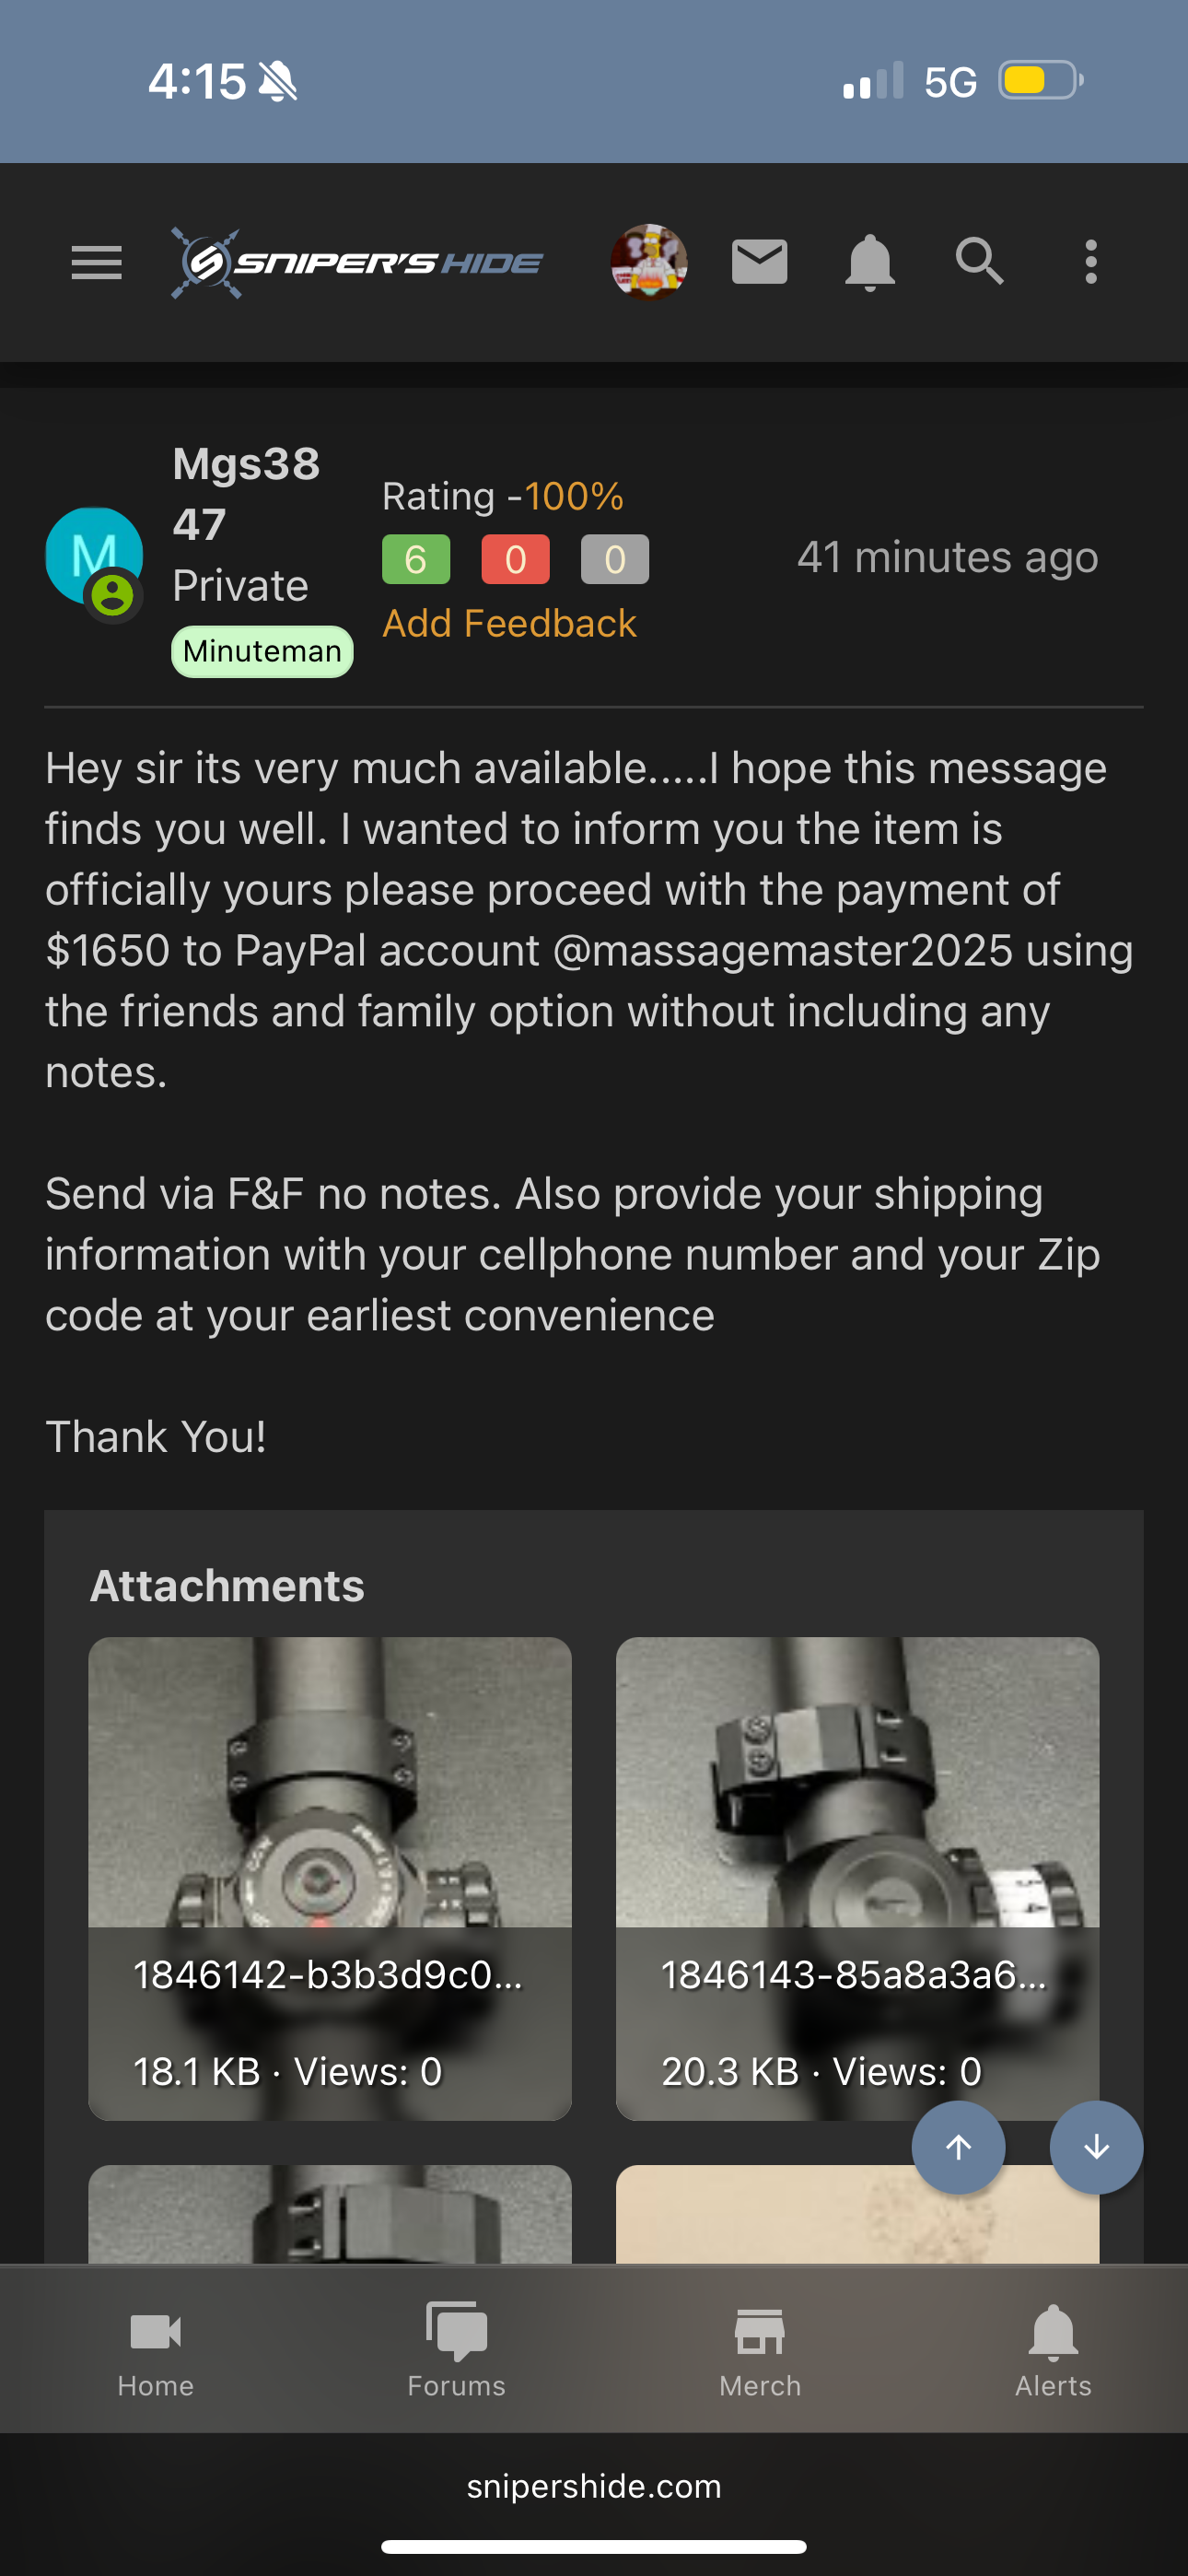The width and height of the screenshot is (1188, 2576).
Task: View the red negative feedback count
Action: (515, 559)
